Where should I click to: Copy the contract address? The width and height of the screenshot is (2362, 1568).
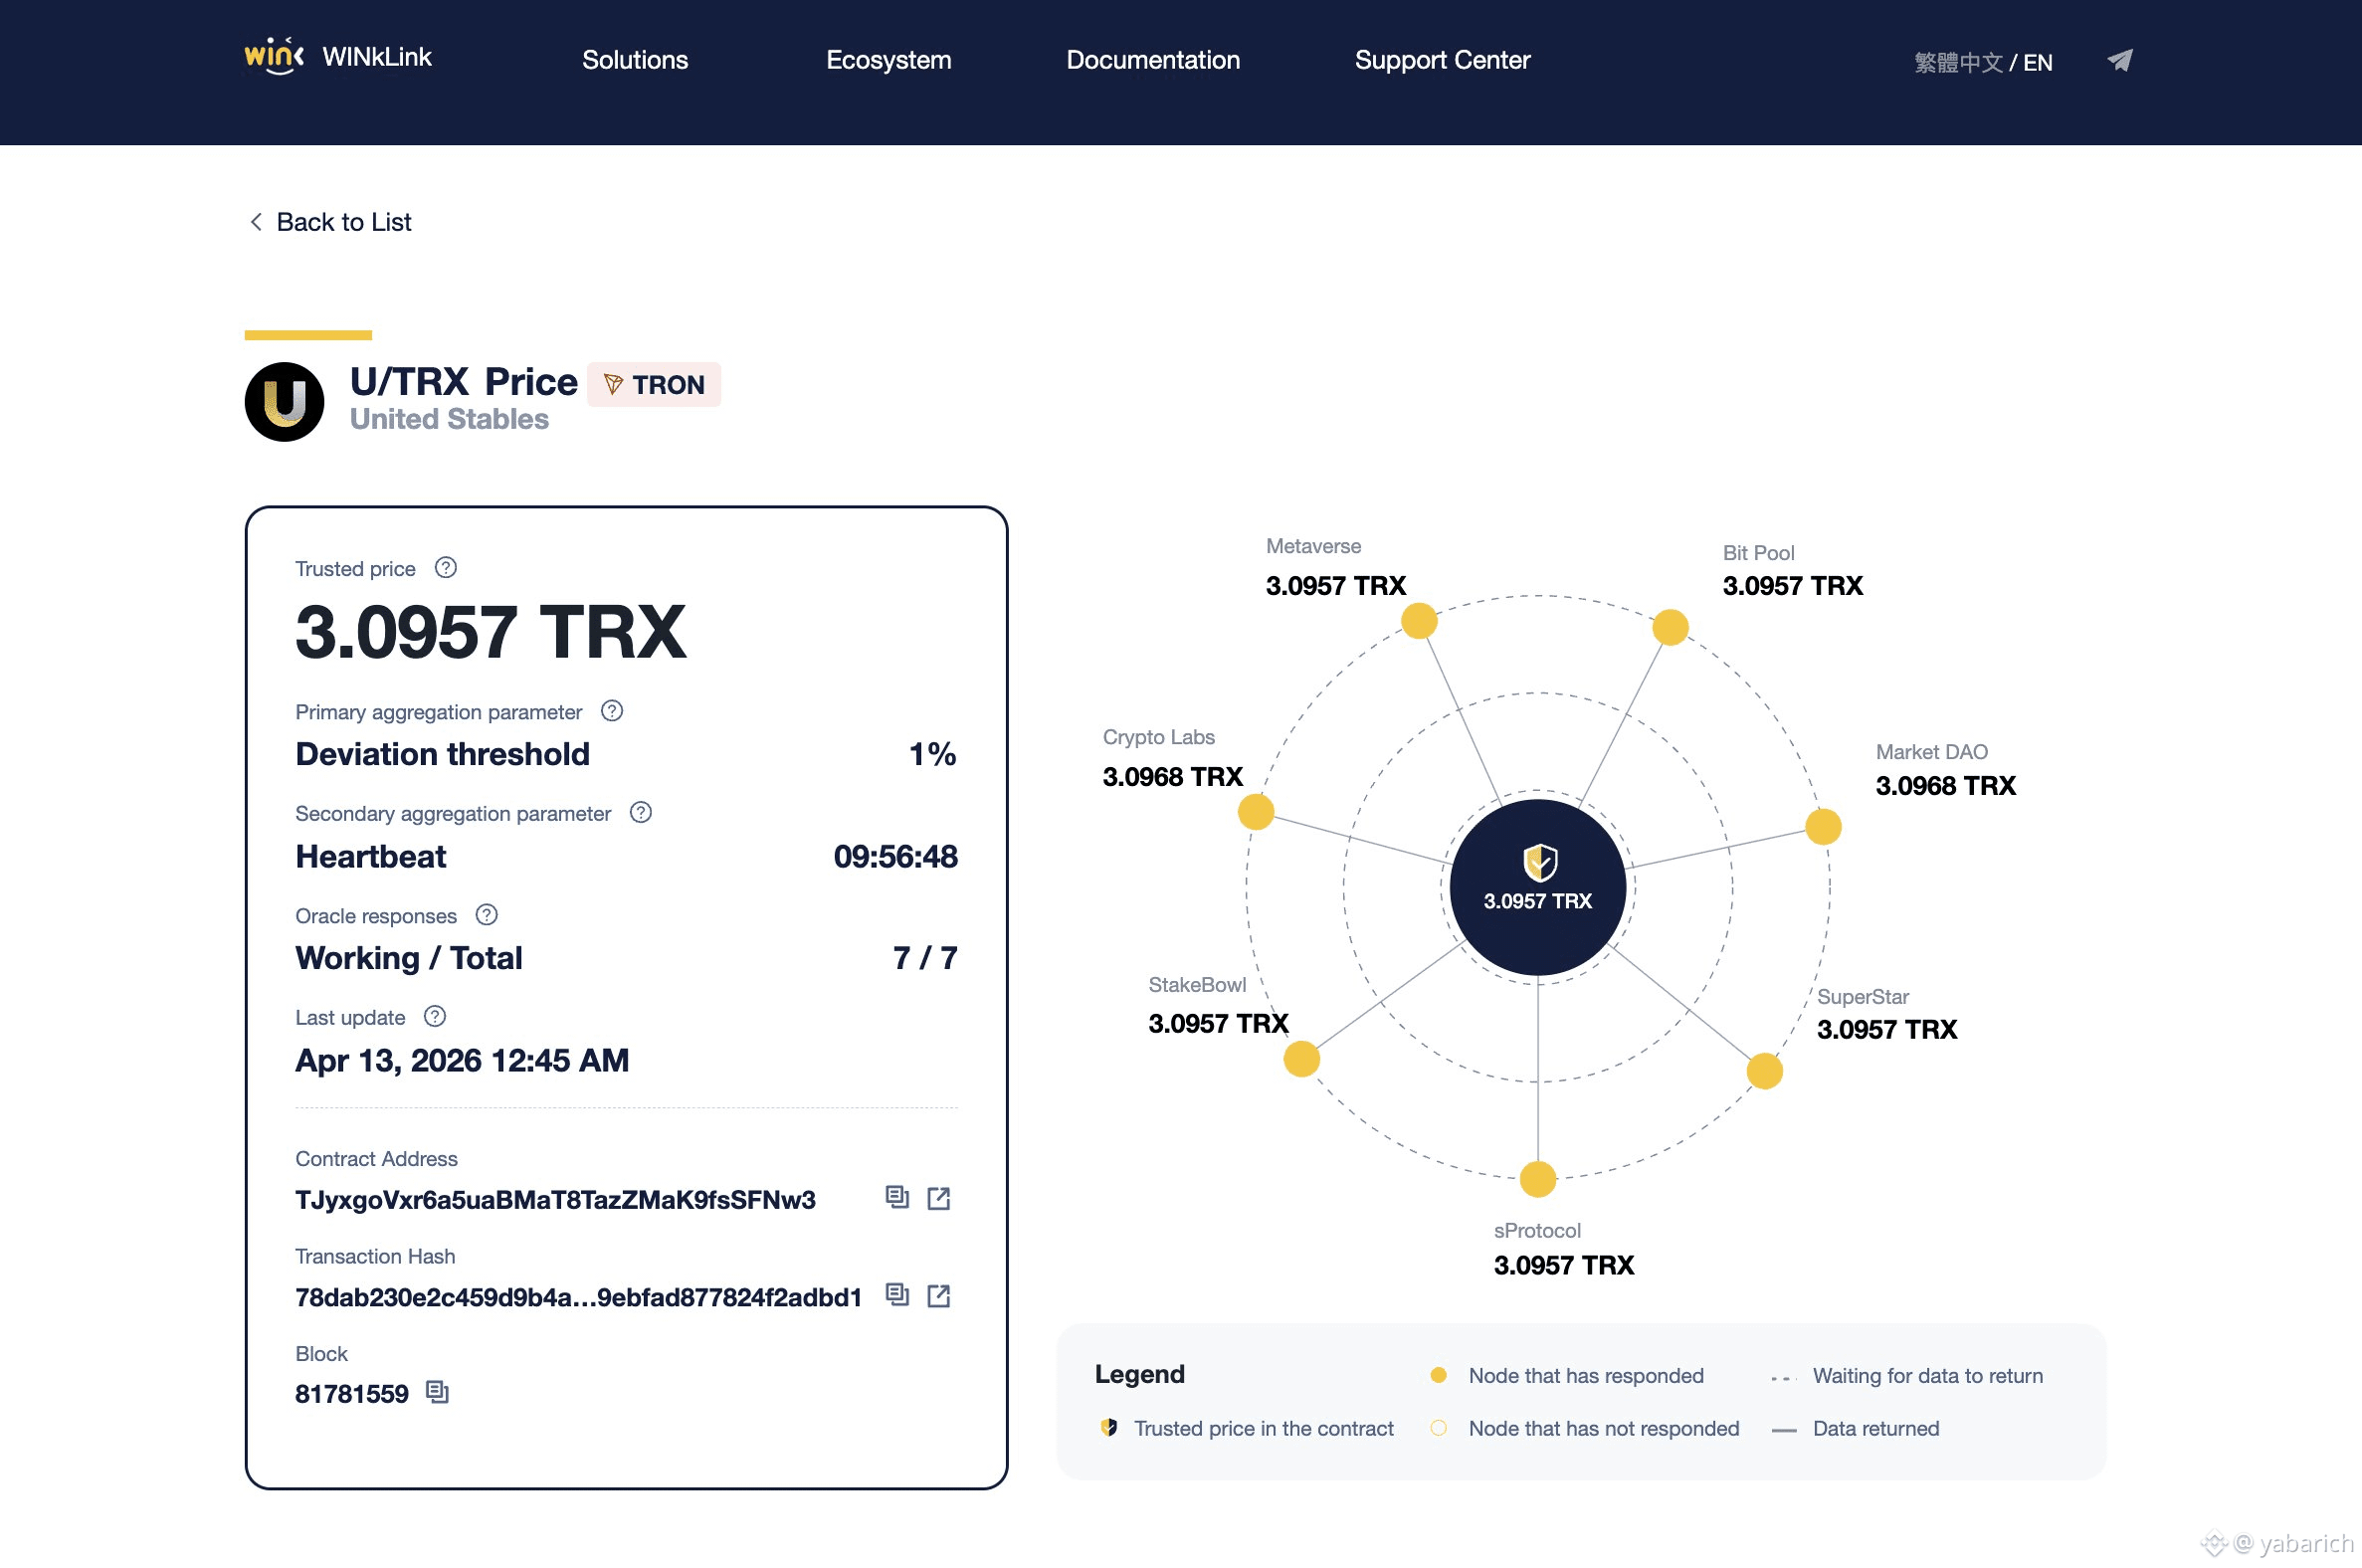pos(896,1197)
